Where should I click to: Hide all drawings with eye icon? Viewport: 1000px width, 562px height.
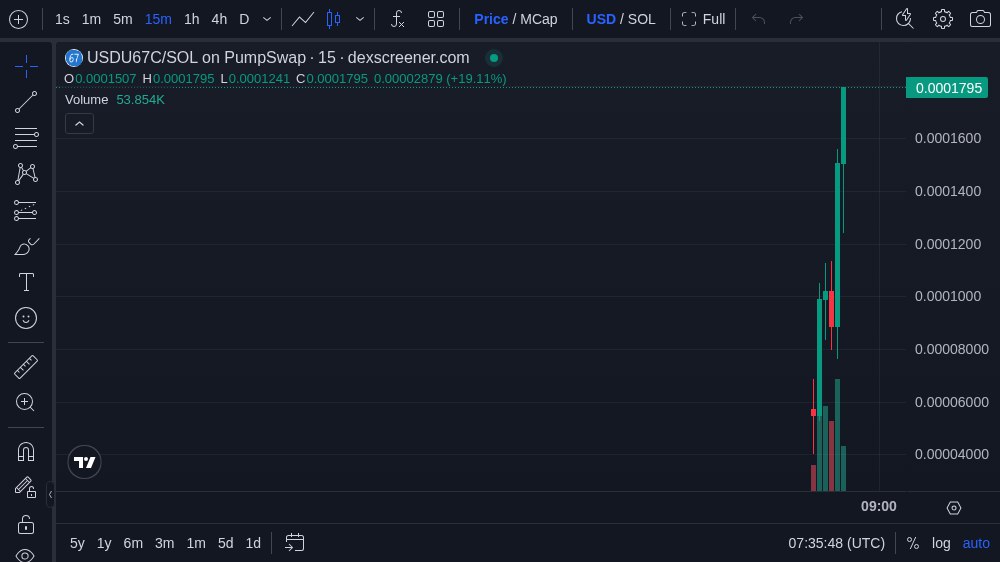pos(26,554)
